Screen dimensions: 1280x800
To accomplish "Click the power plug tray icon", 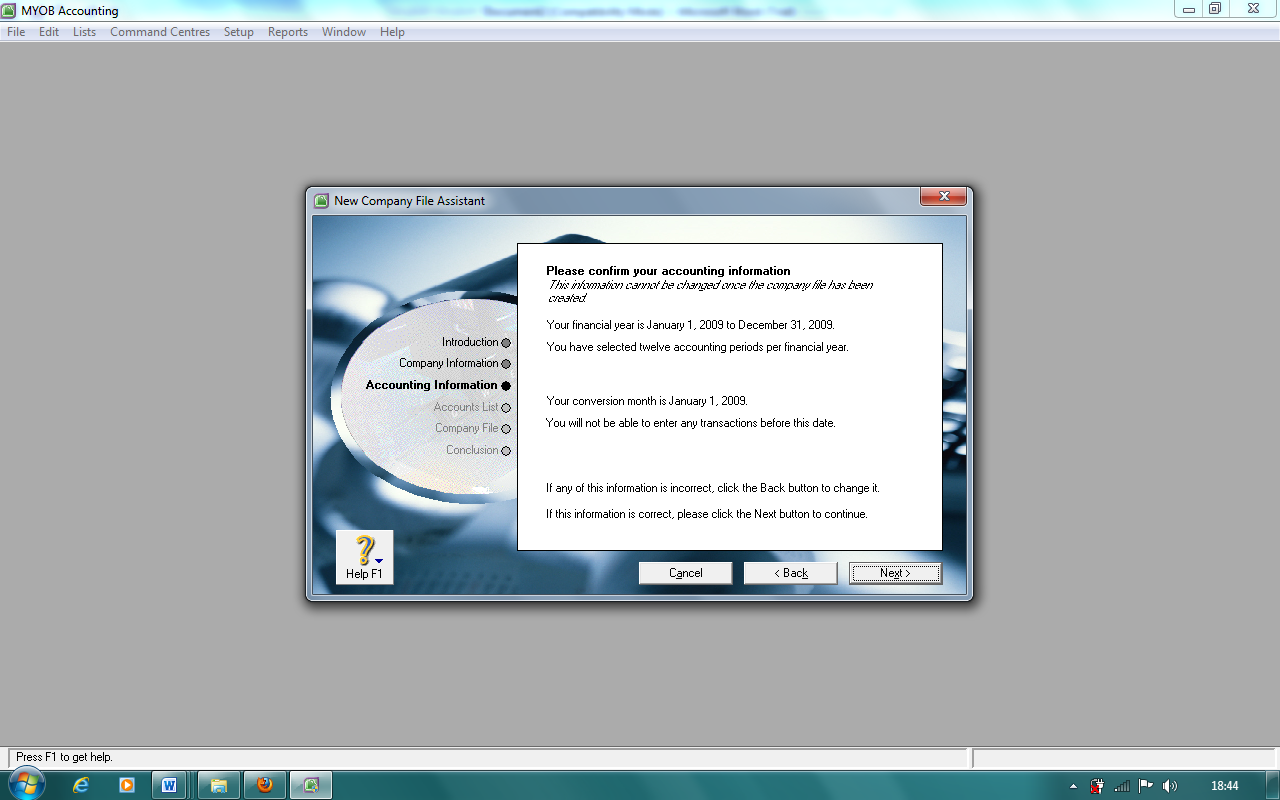I will coord(1098,786).
